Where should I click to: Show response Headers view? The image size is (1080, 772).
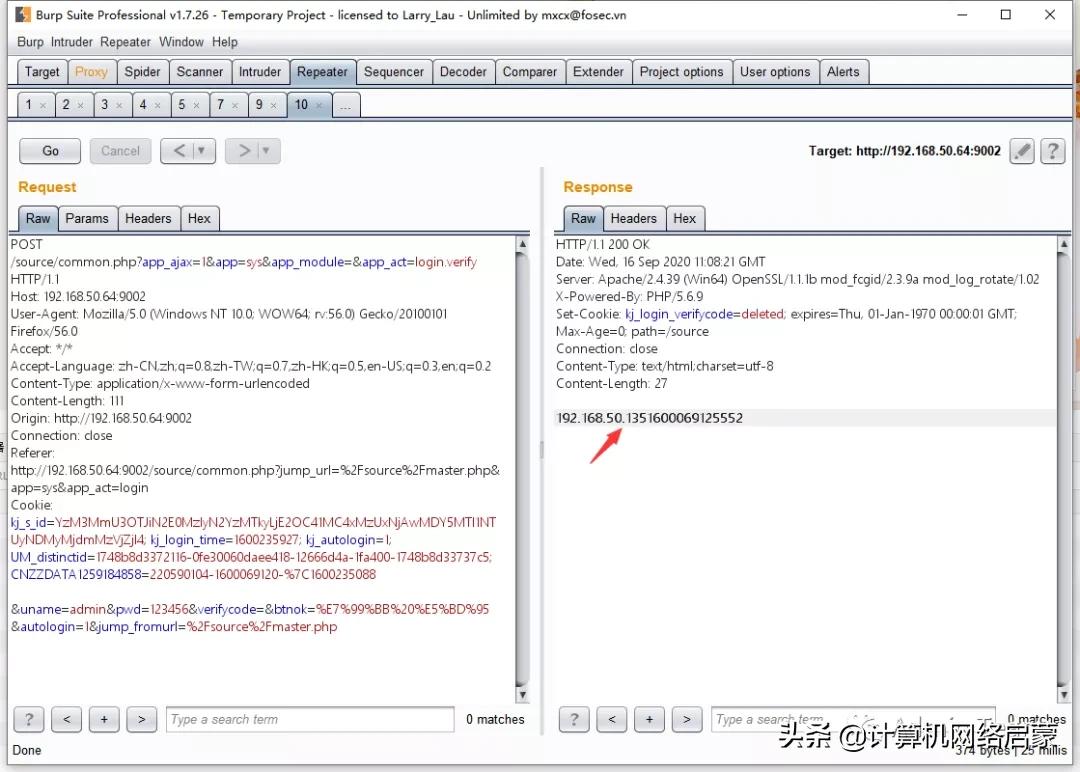(x=634, y=218)
